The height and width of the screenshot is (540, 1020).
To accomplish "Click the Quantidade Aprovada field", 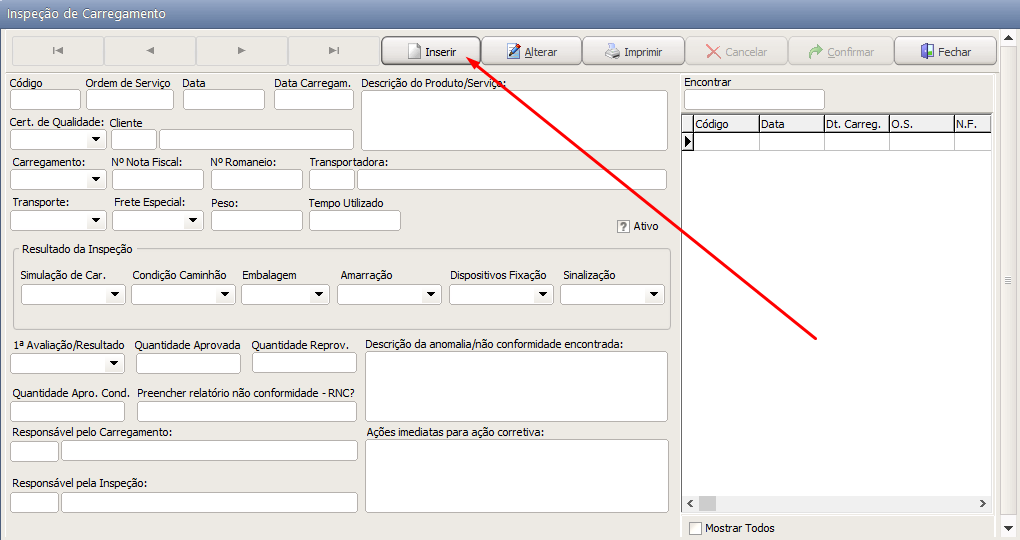I will (x=188, y=363).
